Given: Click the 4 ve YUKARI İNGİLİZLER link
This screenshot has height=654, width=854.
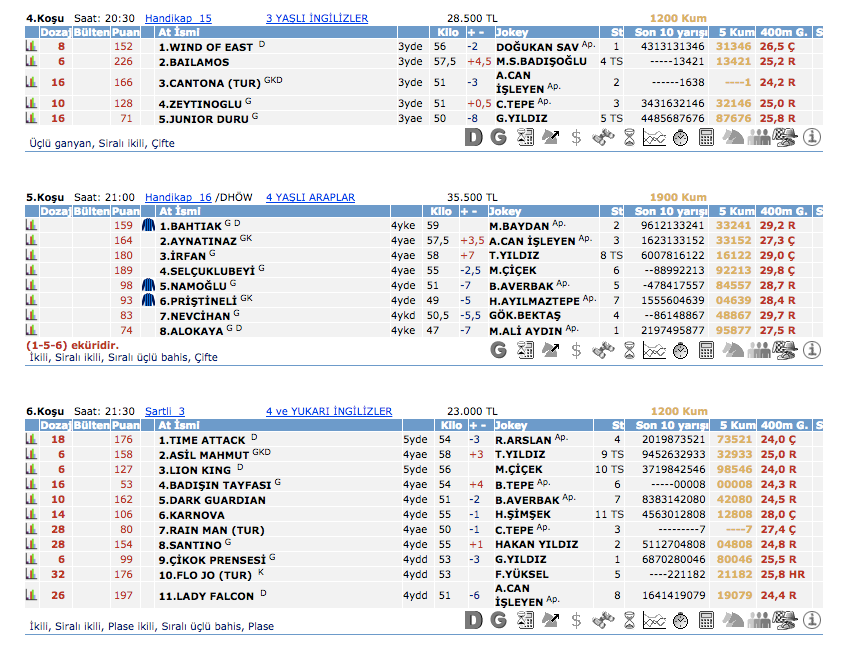Looking at the screenshot, I should click(x=329, y=411).
